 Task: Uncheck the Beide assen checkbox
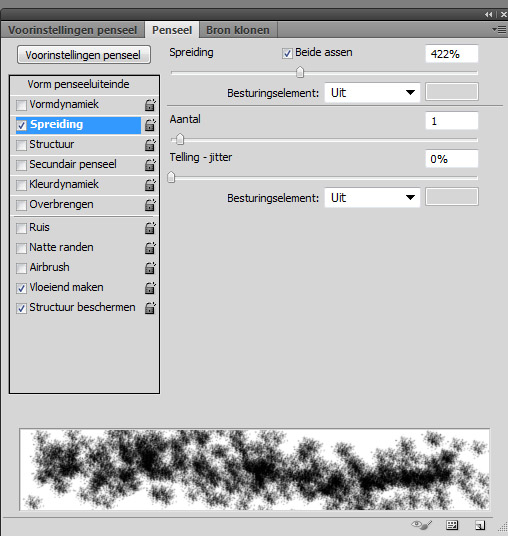[287, 53]
